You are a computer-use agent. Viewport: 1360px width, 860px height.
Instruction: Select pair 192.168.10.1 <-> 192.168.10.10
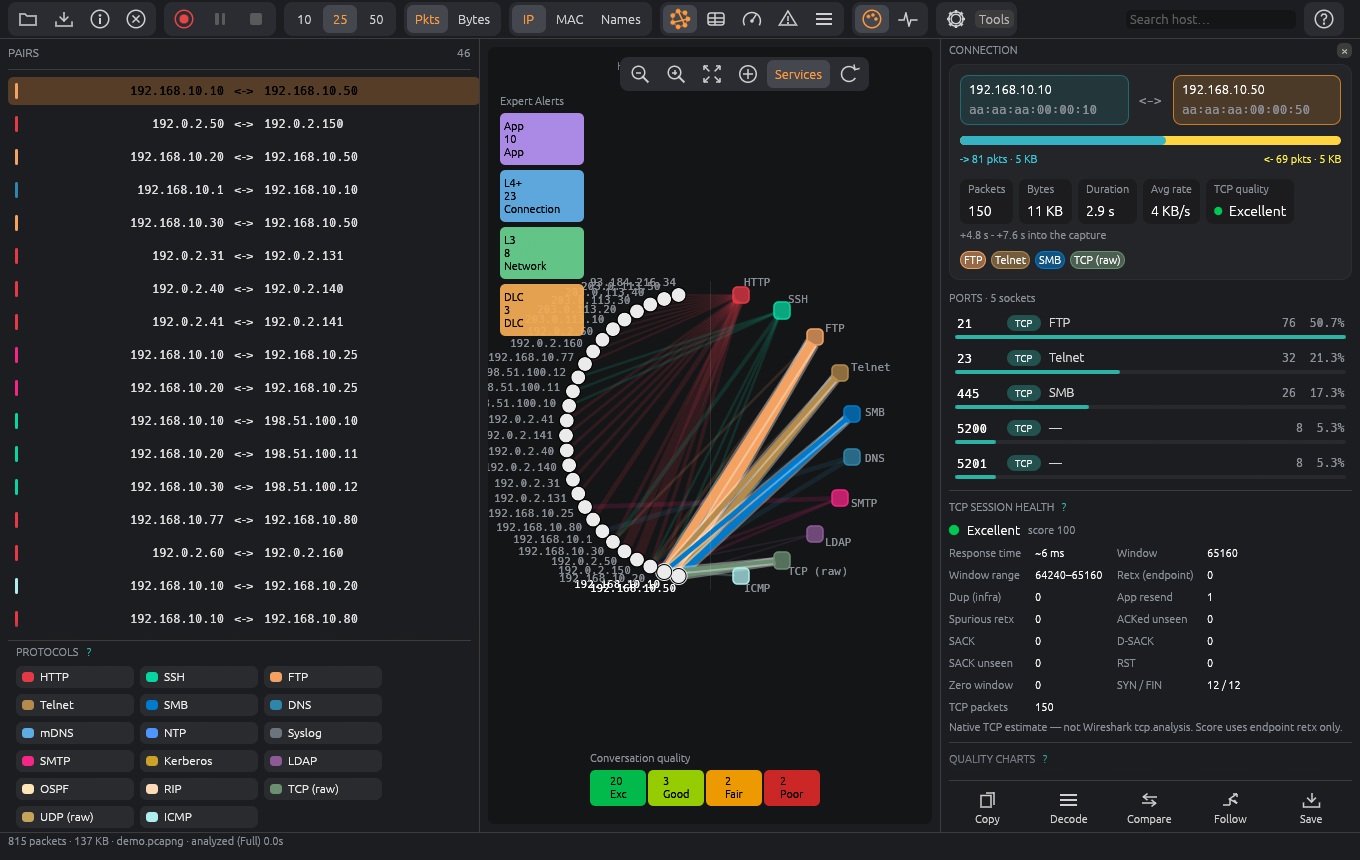(244, 190)
